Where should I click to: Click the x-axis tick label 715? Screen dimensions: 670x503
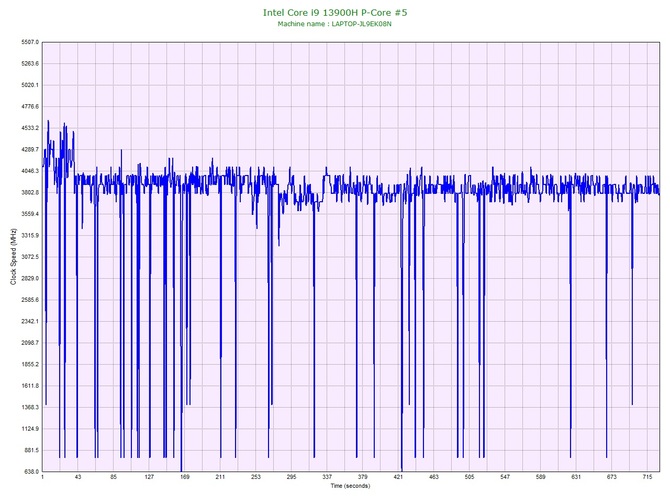pos(647,477)
